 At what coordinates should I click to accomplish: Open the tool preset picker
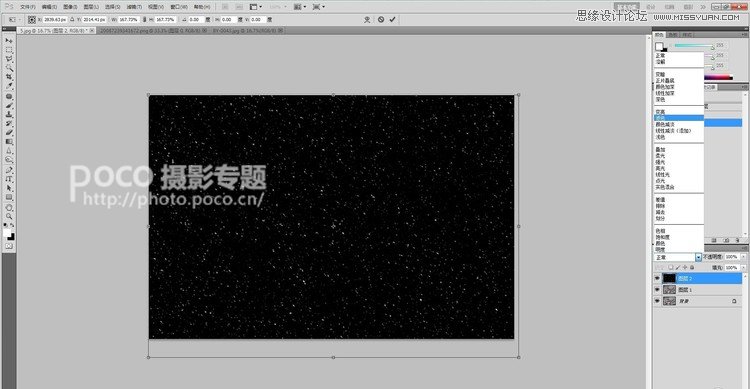point(14,20)
